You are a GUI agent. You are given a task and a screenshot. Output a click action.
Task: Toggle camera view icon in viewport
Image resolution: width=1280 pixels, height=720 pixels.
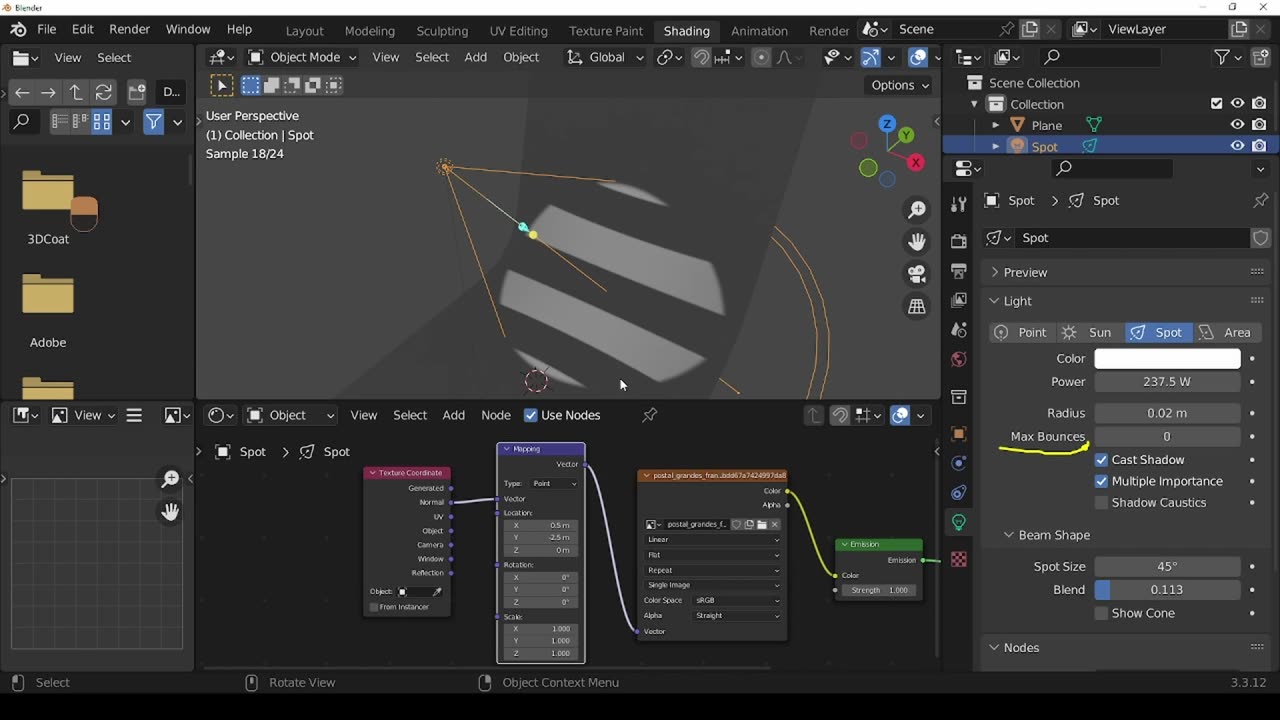click(917, 274)
